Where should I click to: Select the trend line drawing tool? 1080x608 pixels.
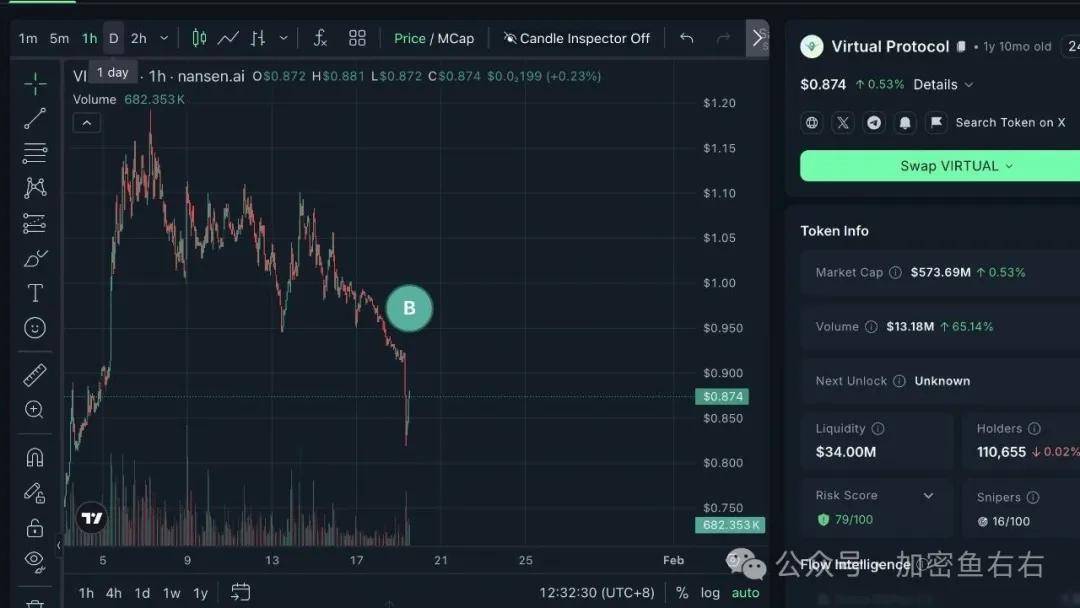click(x=35, y=119)
